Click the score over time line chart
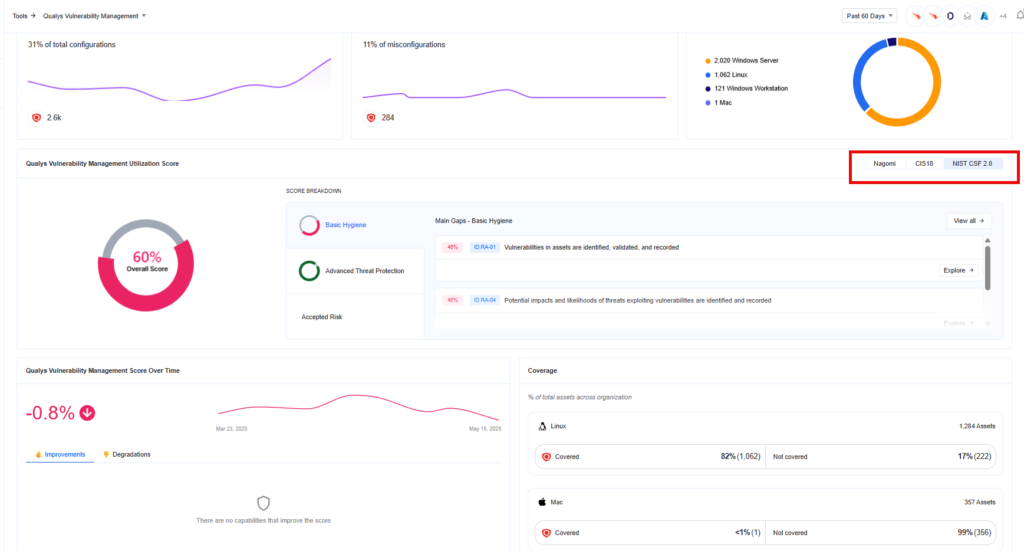This screenshot has width=1024, height=551. 359,406
